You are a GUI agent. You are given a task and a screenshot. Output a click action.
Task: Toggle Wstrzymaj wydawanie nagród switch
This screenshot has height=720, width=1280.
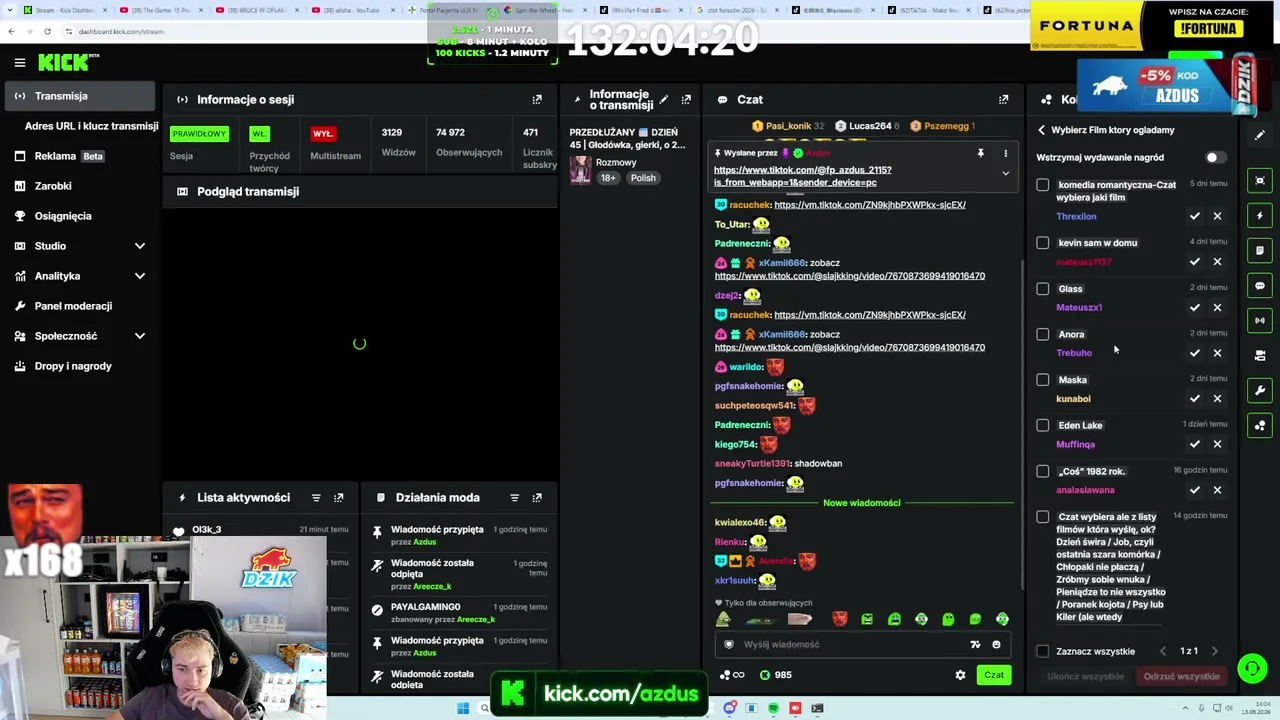[1215, 158]
